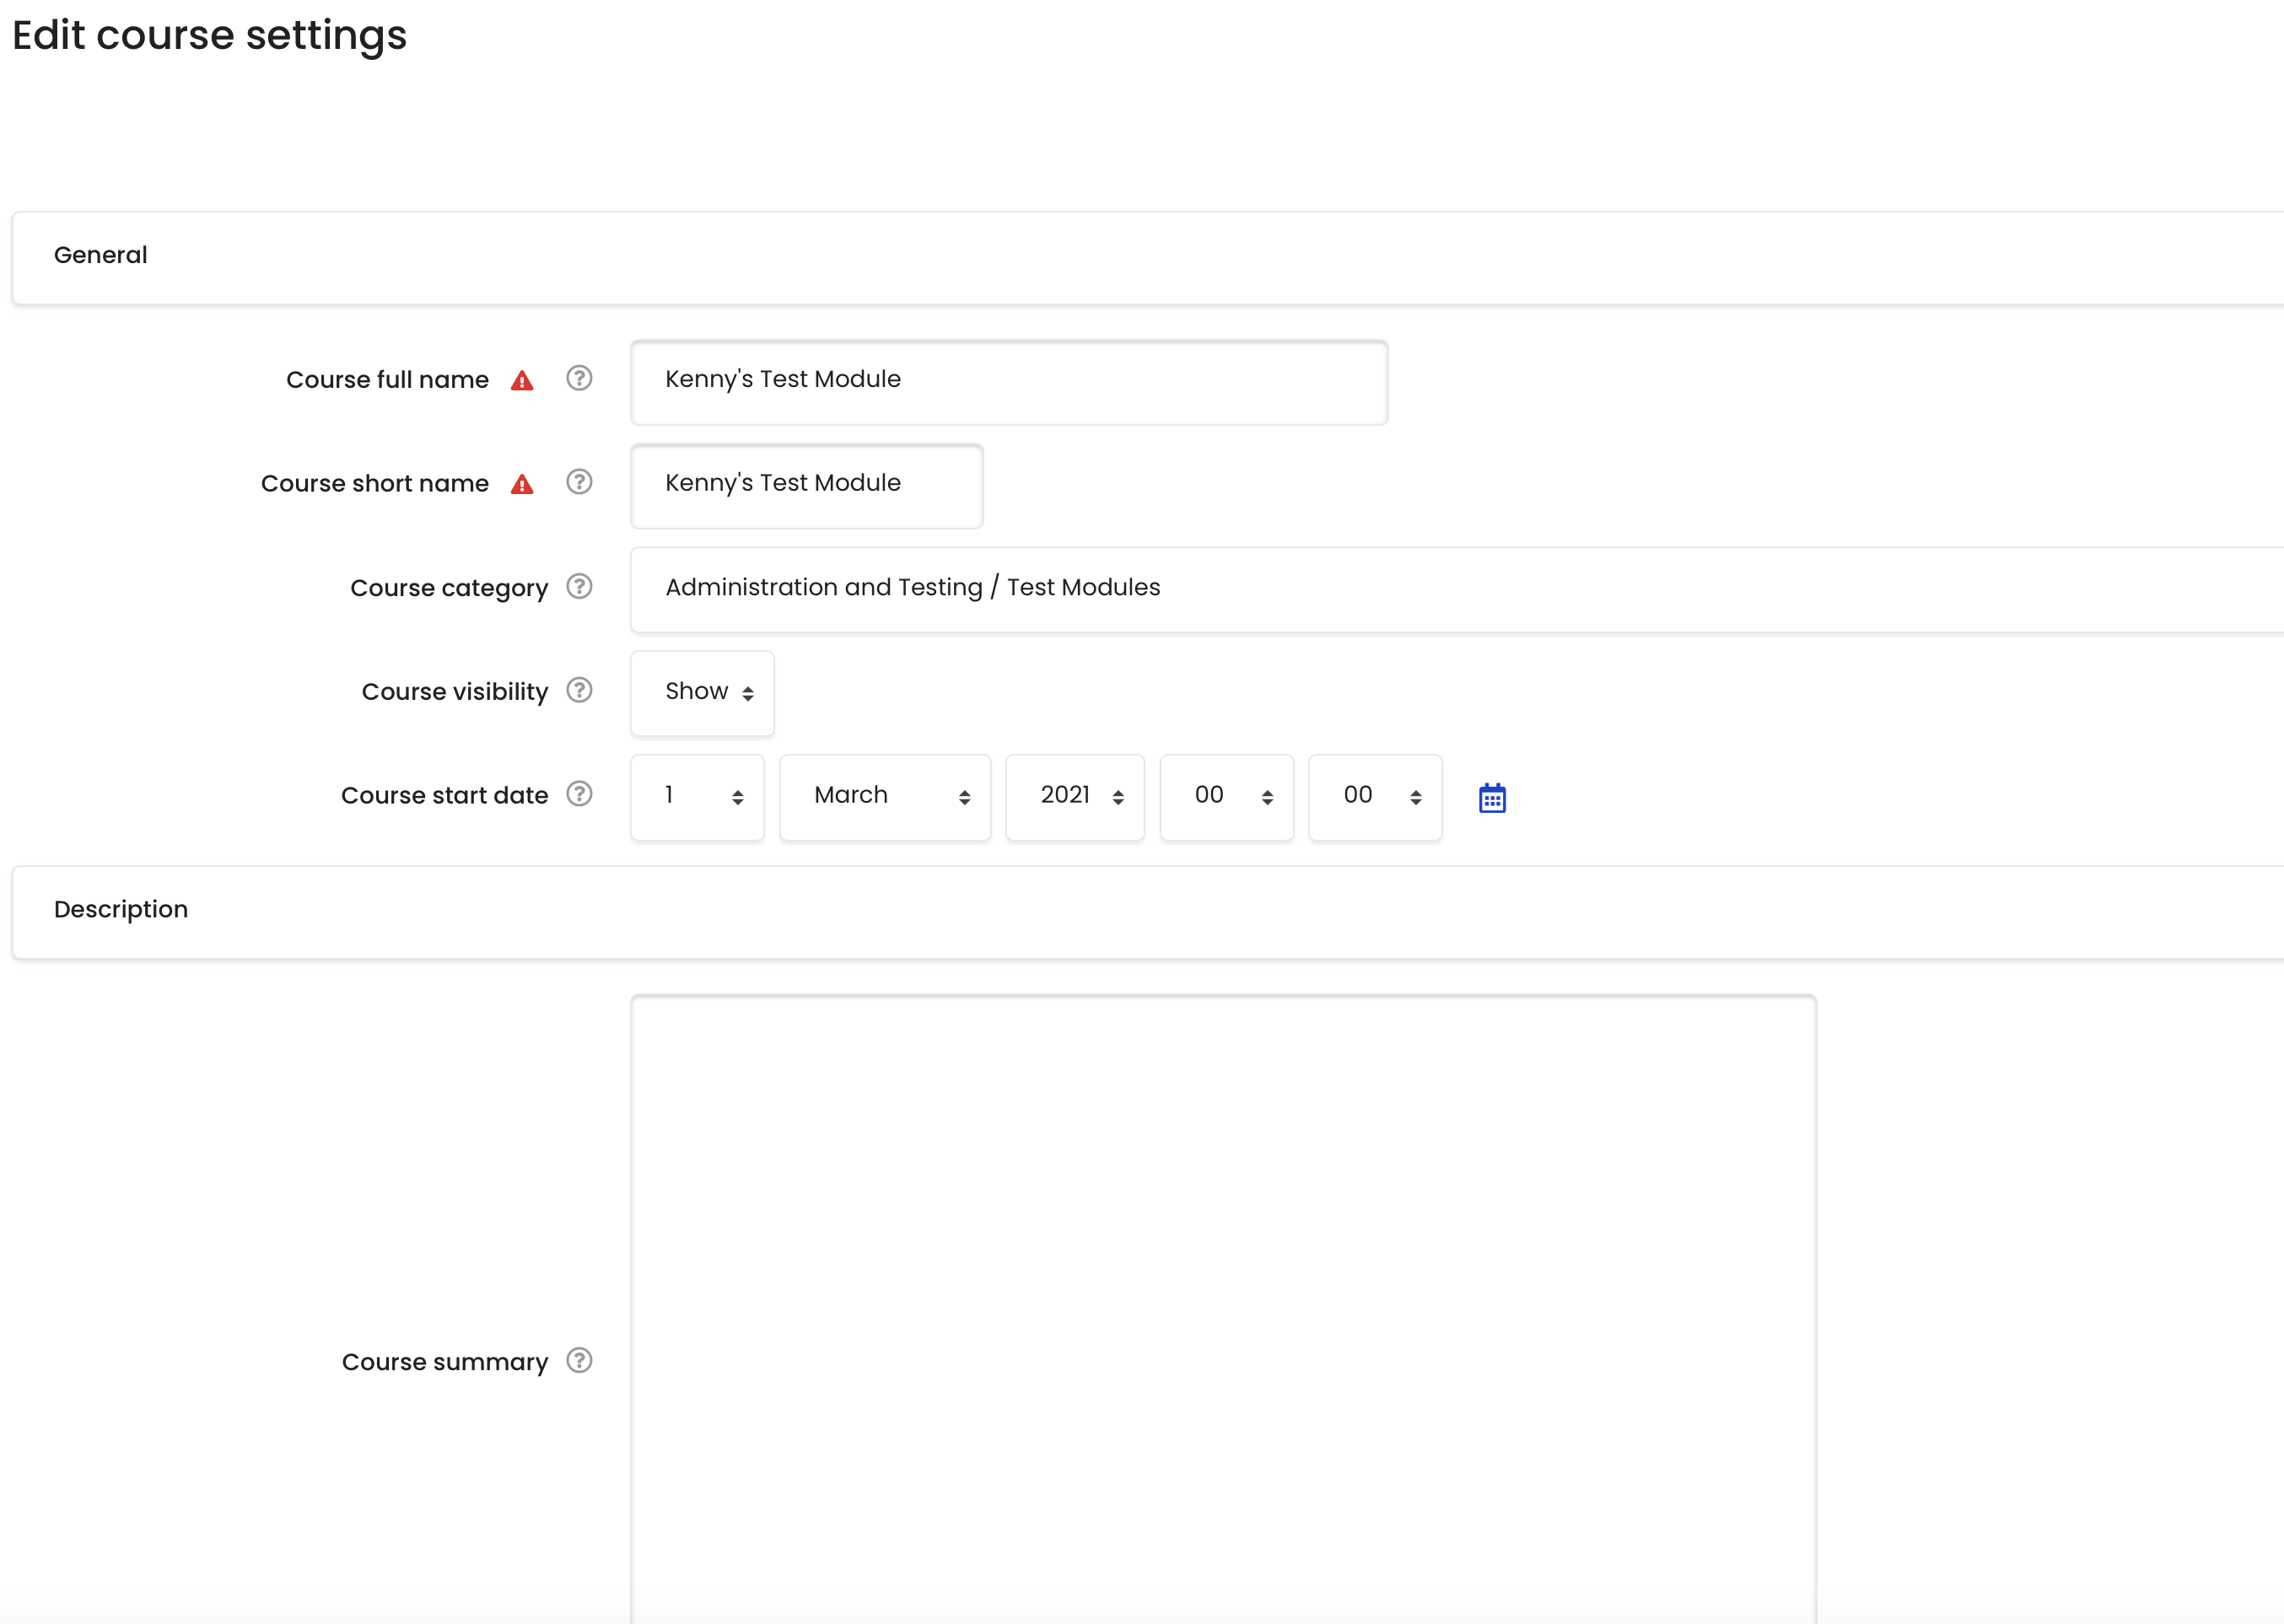This screenshot has width=2284, height=1624.
Task: Click help icon next to Course short name
Action: click(579, 483)
